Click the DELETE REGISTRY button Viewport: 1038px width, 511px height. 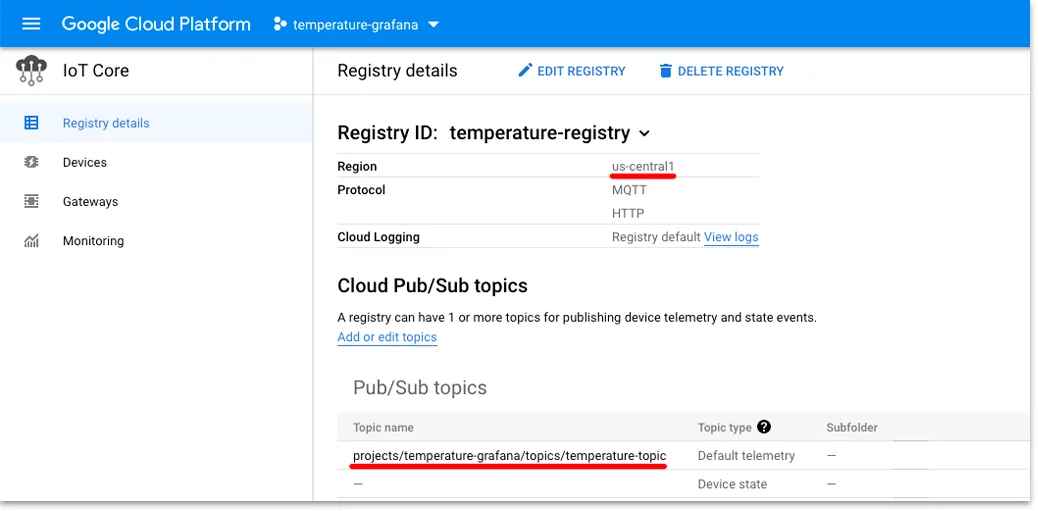[722, 71]
